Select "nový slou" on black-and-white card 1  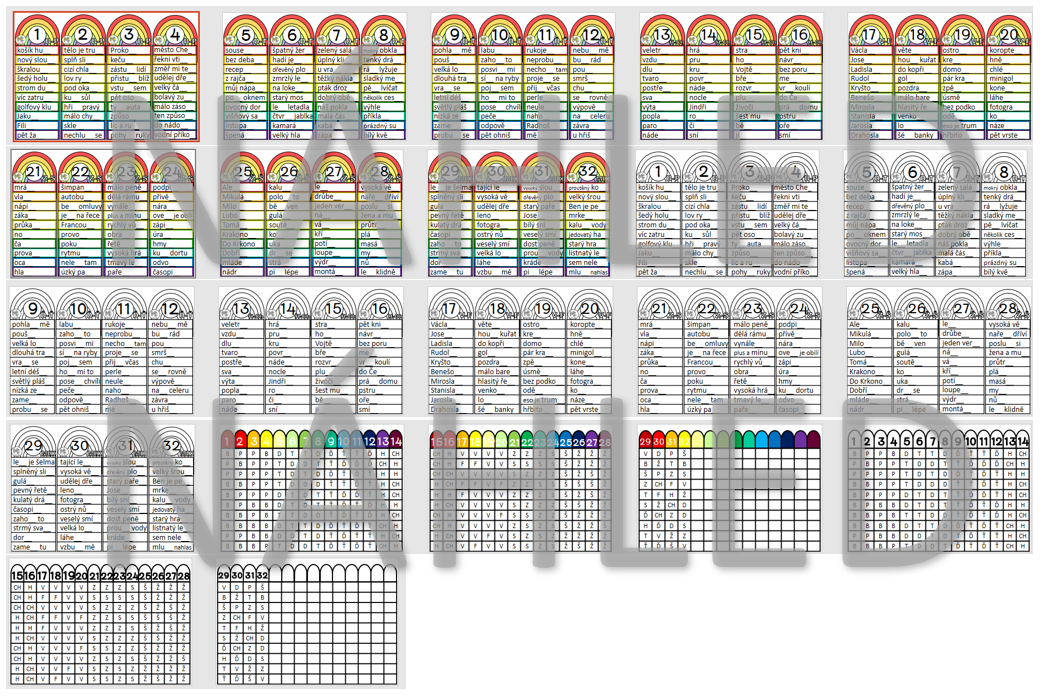(x=655, y=197)
